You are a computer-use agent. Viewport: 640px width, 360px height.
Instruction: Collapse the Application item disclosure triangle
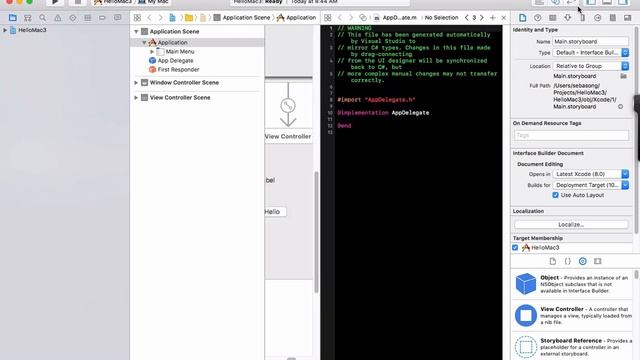coord(144,42)
